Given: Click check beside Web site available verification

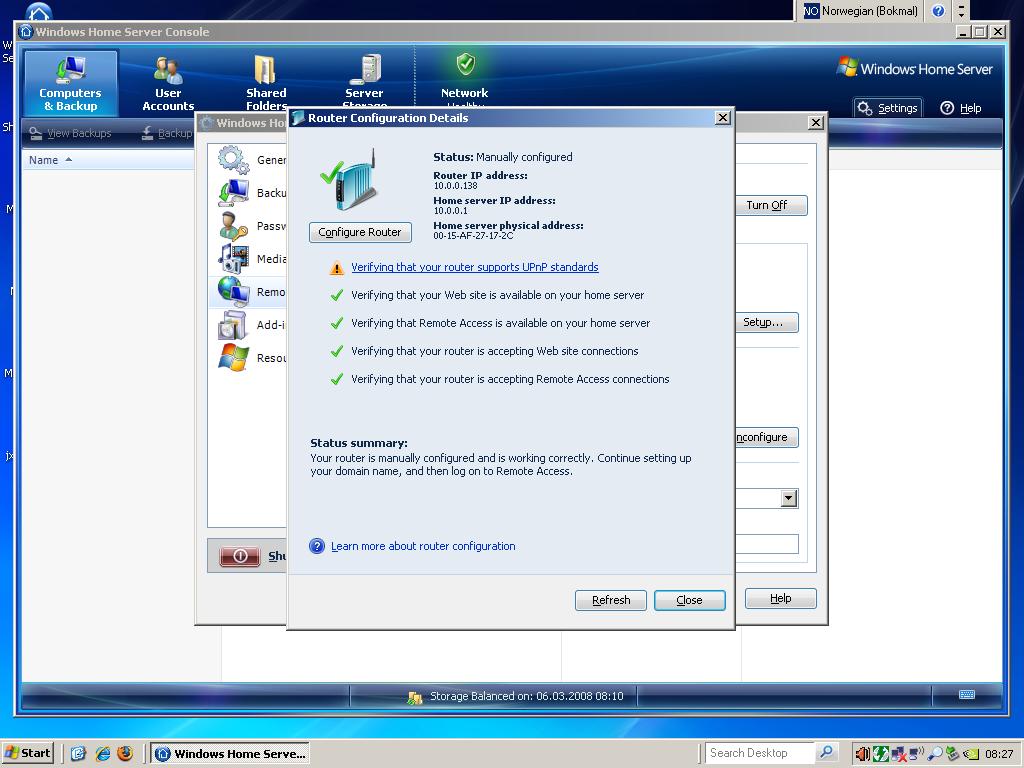Looking at the screenshot, I should pyautogui.click(x=337, y=295).
